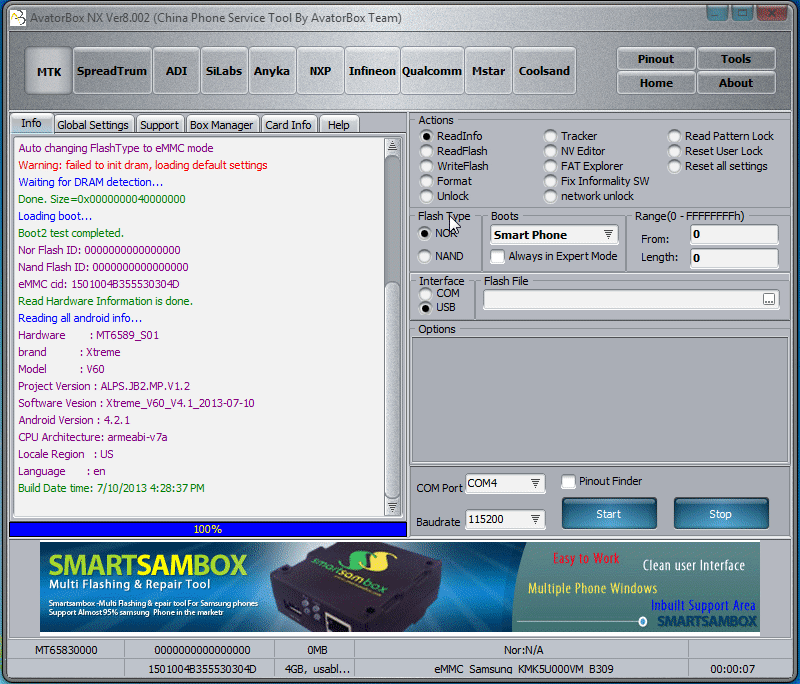800x684 pixels.
Task: Click 'eMMC cid: 1501004B355530304D' log line
Action: [x=99, y=284]
